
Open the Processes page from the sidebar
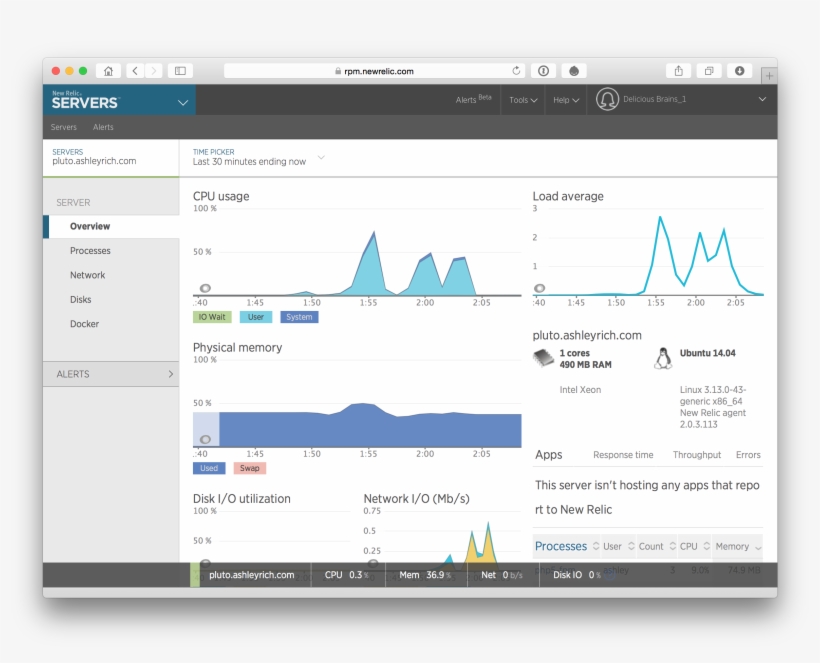point(88,250)
